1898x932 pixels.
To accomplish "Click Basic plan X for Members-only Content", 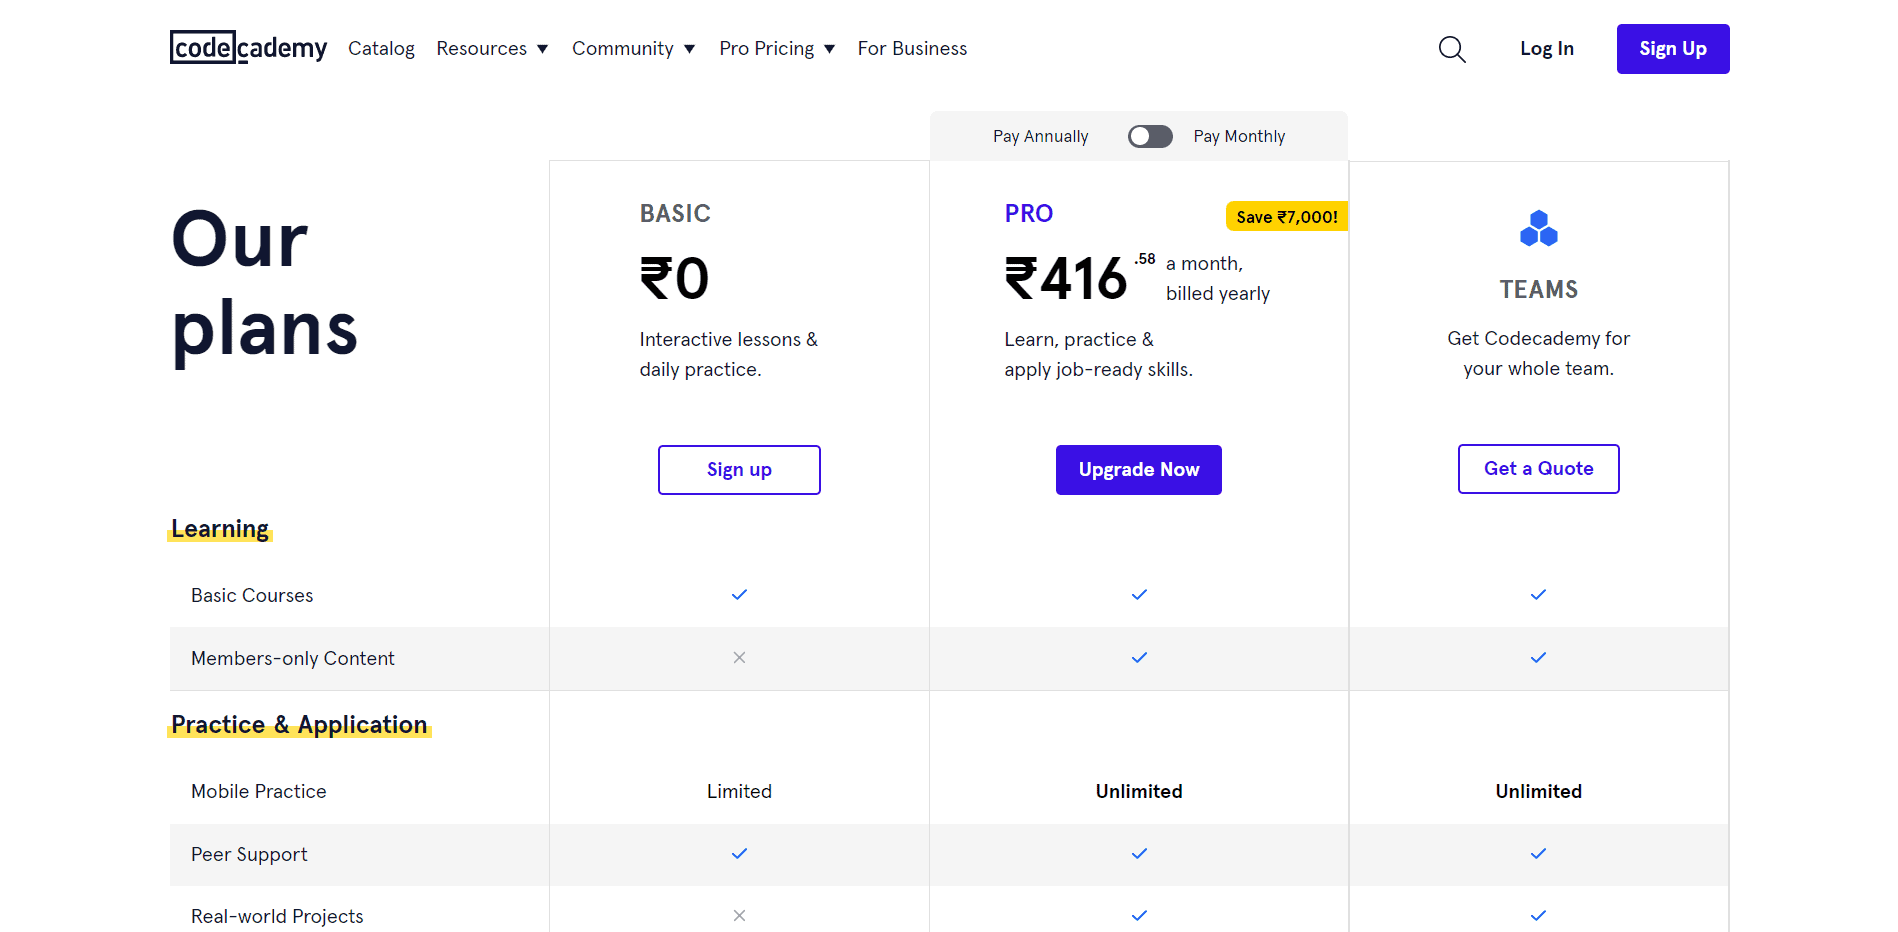I will tap(739, 658).
